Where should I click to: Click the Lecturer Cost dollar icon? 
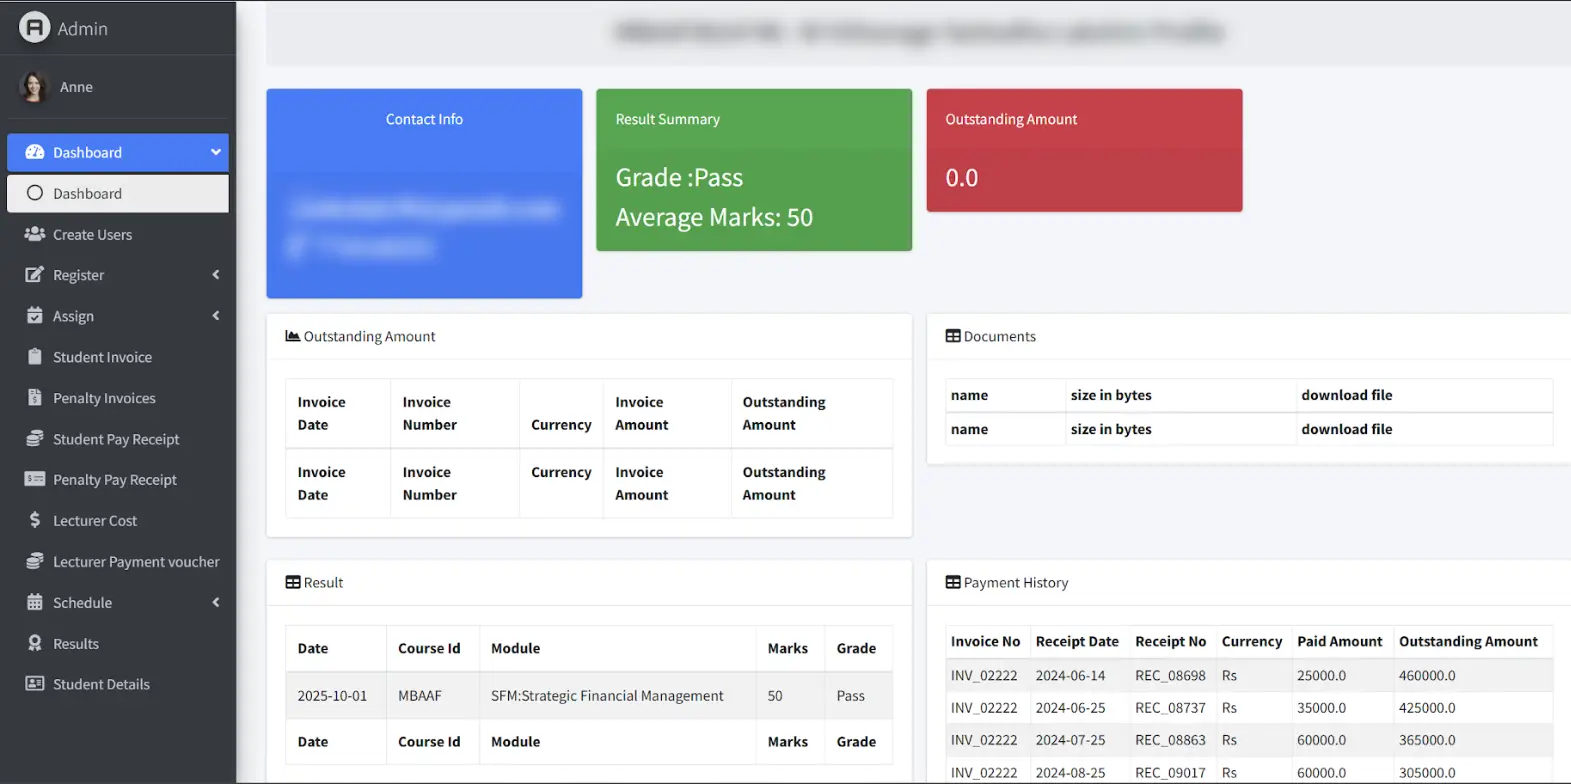[35, 520]
